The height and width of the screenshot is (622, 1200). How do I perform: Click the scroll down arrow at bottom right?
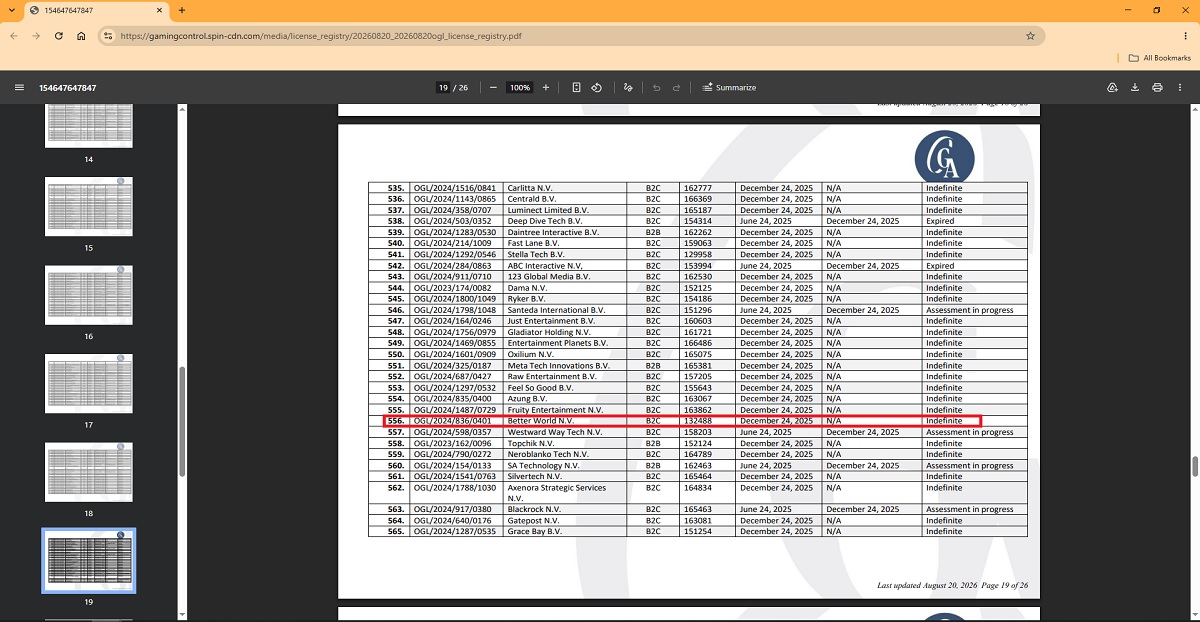[1194, 616]
